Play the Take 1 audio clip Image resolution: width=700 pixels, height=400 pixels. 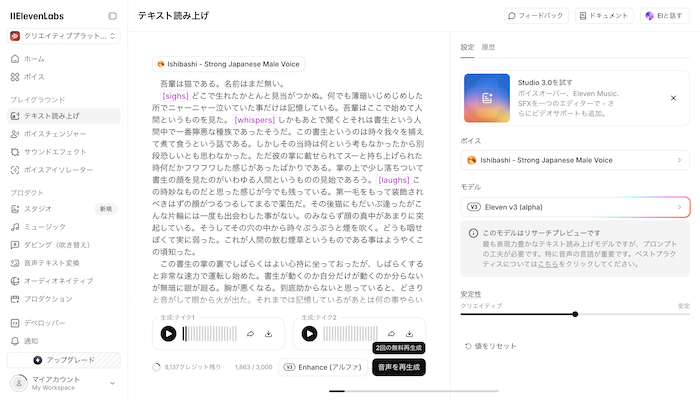(x=168, y=334)
